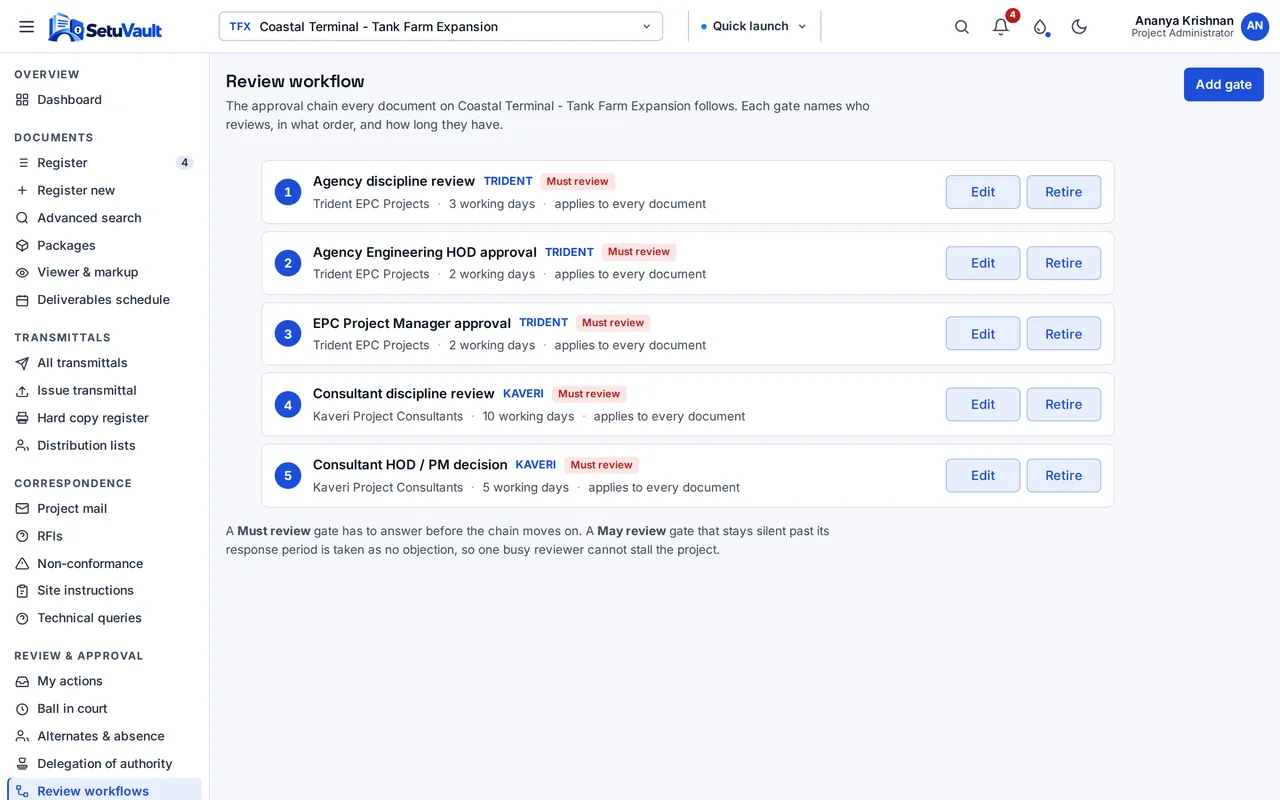Open notifications bell with 4 badge
This screenshot has height=800, width=1280.
[1001, 27]
